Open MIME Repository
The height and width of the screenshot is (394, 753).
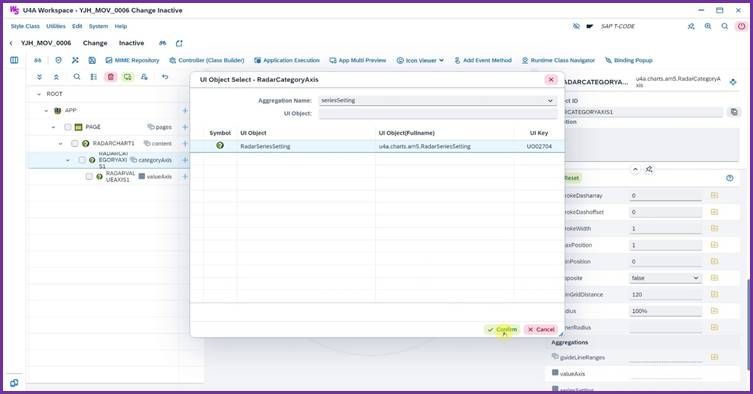132,61
